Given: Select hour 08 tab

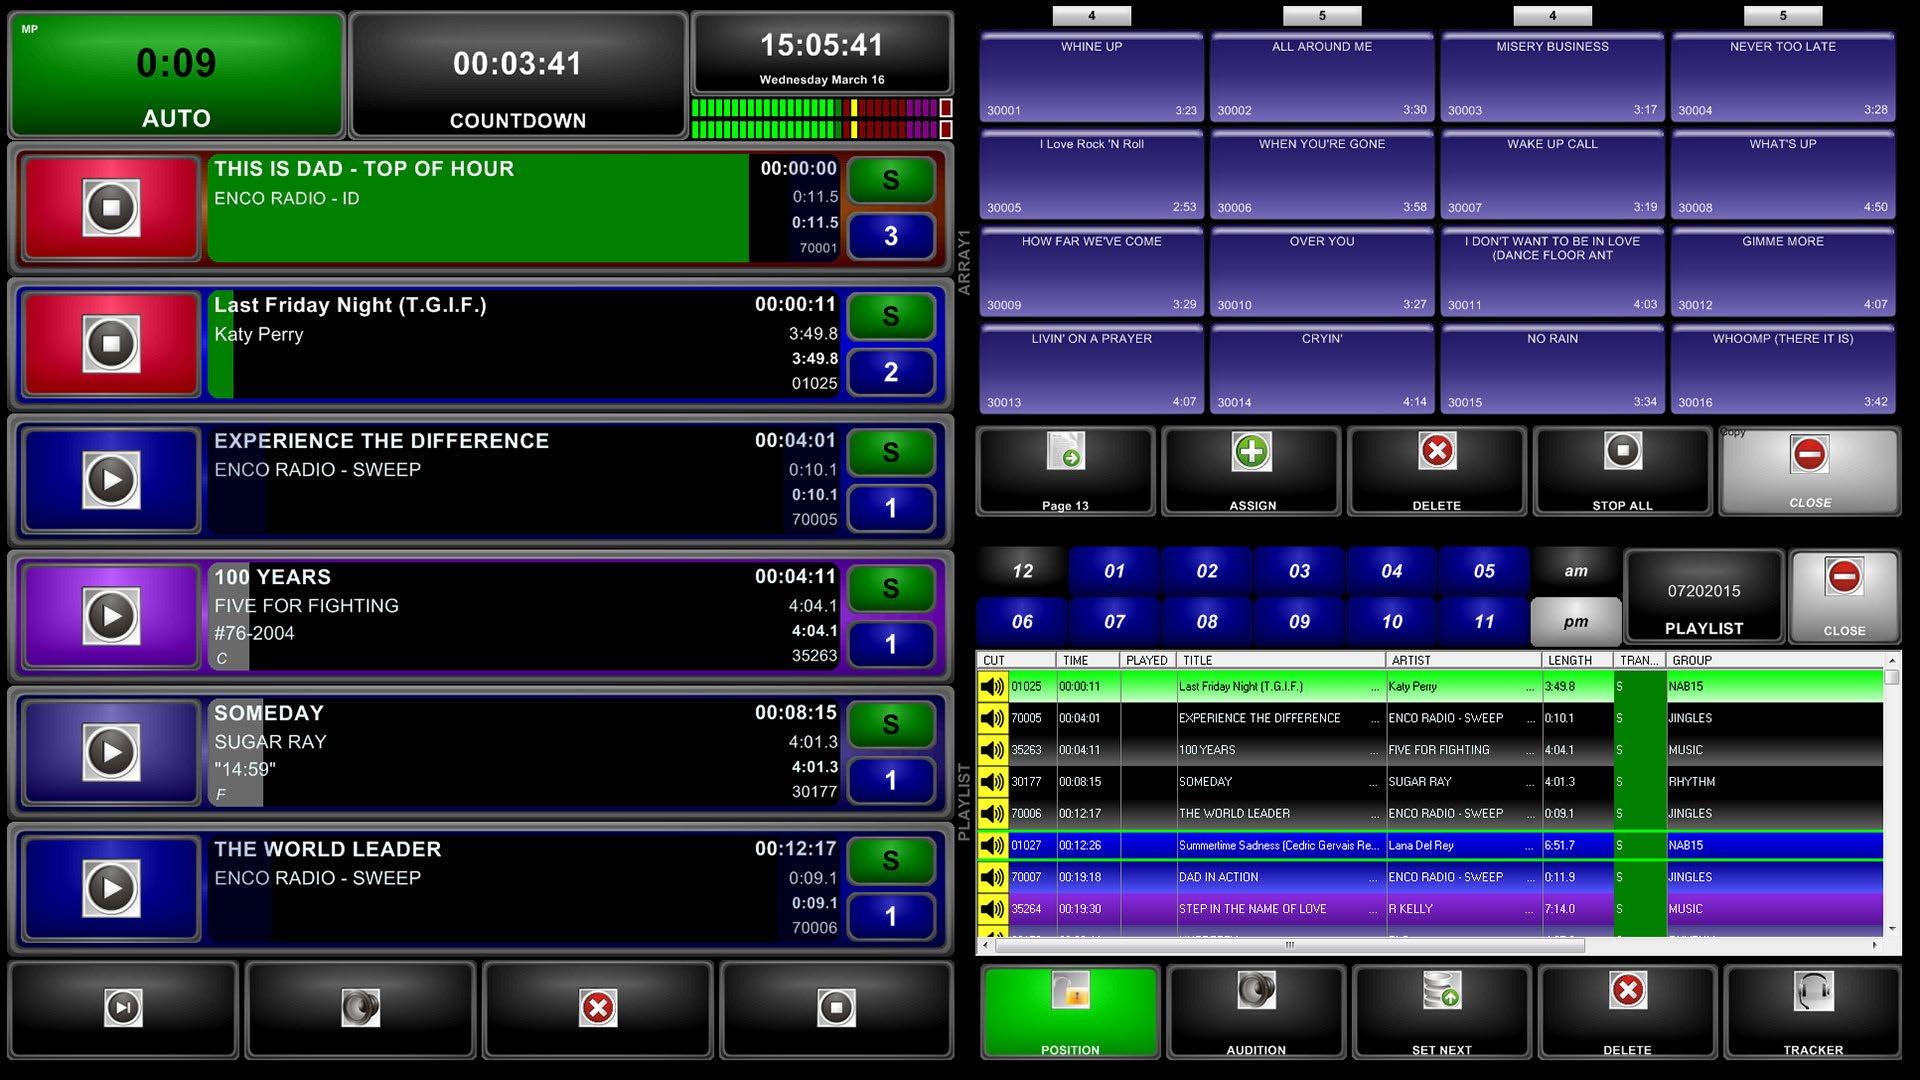Looking at the screenshot, I should (1206, 622).
